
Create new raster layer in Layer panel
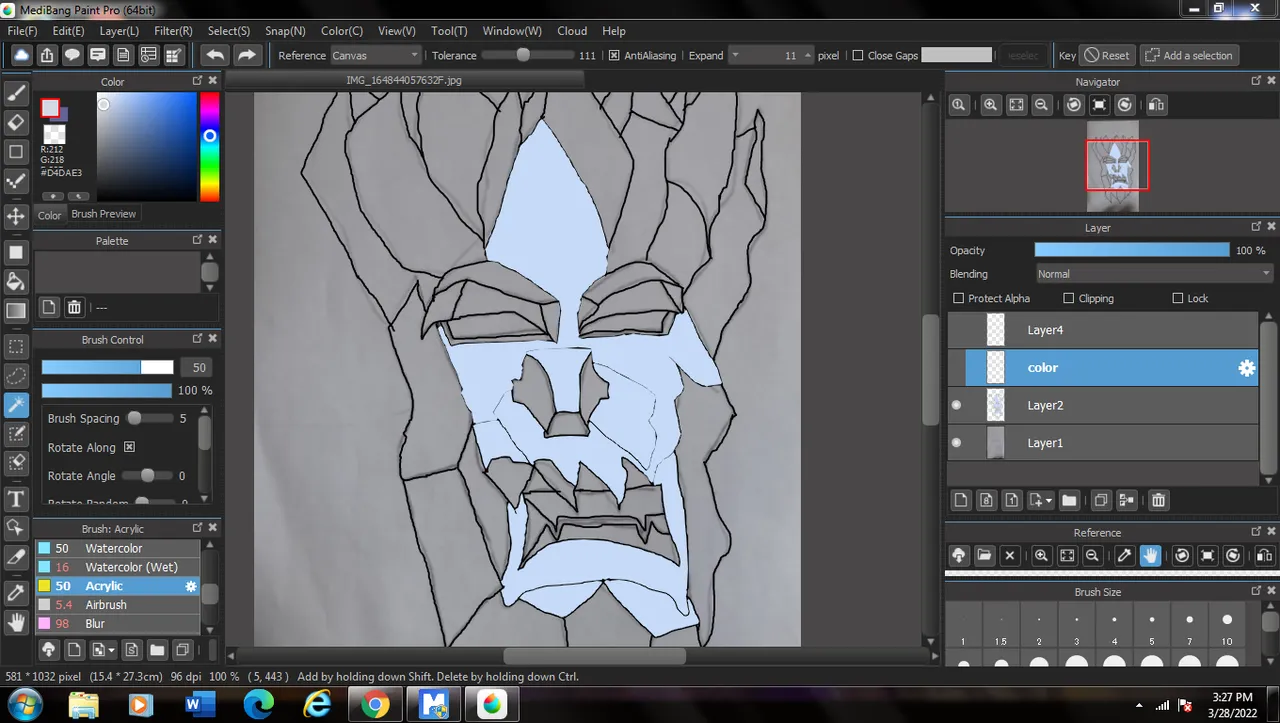(x=960, y=500)
